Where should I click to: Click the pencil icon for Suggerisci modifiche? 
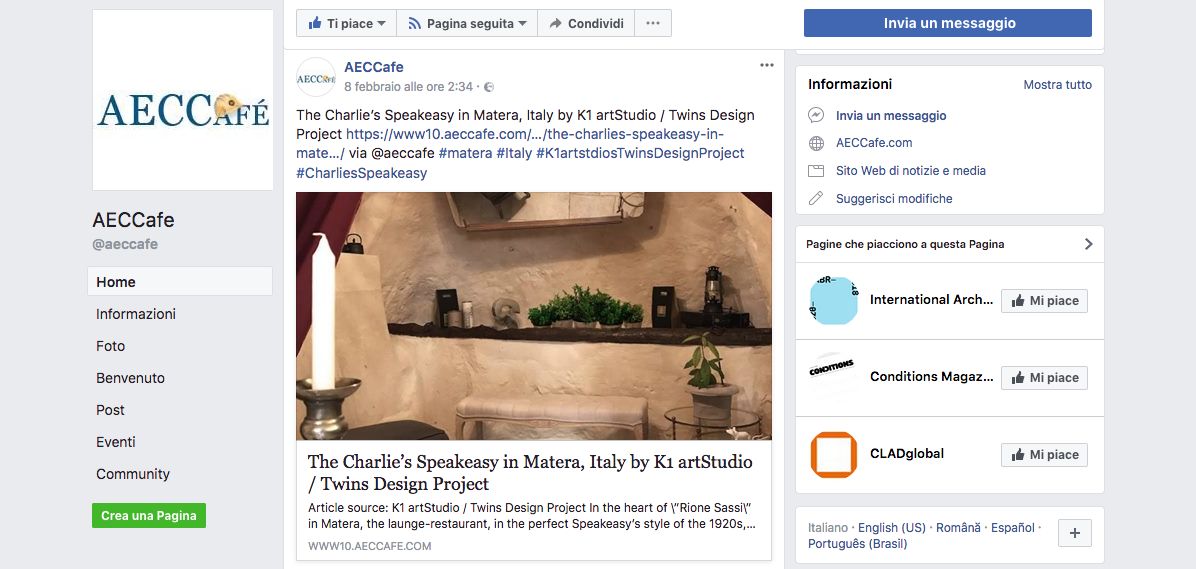tap(816, 198)
